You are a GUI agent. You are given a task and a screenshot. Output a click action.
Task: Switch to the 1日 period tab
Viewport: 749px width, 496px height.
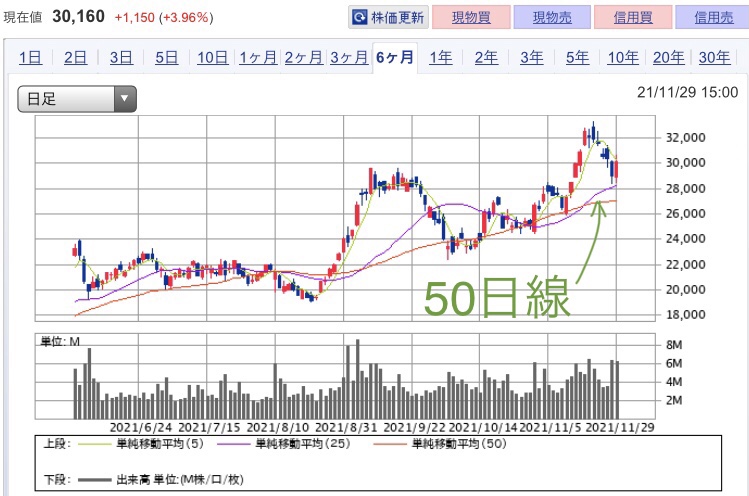tap(30, 57)
